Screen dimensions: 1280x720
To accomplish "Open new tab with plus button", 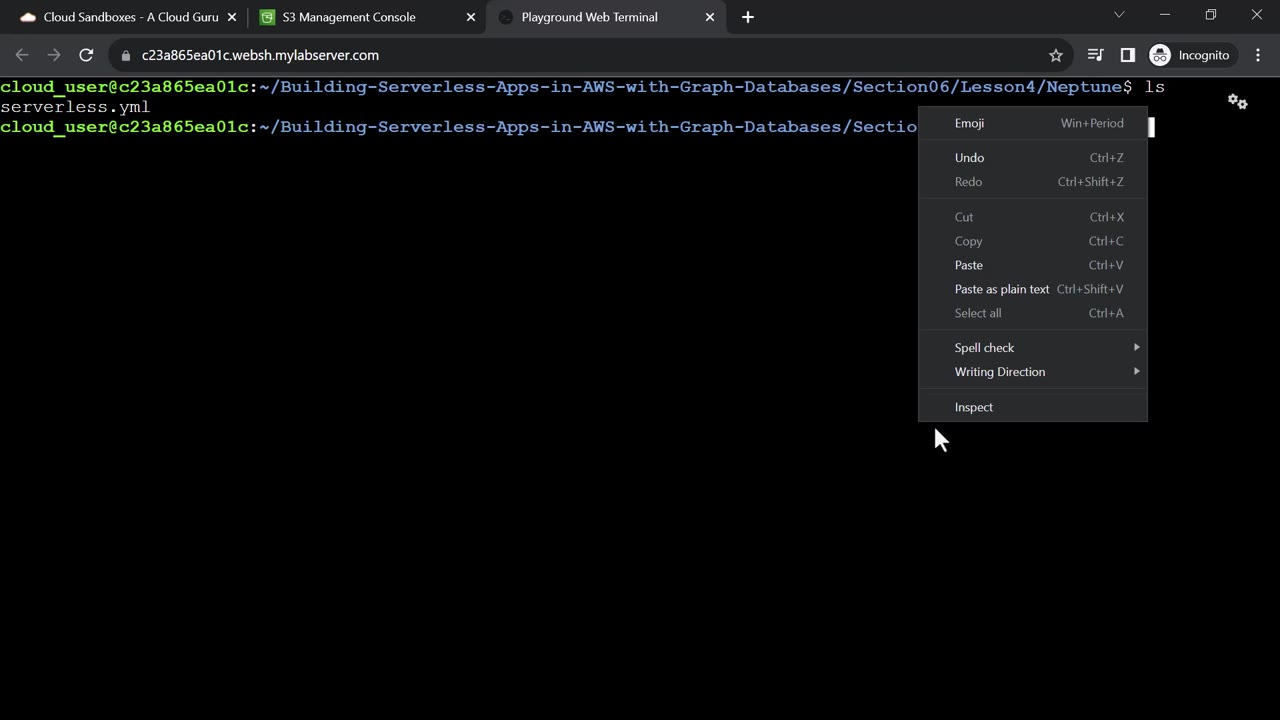I will 748,17.
